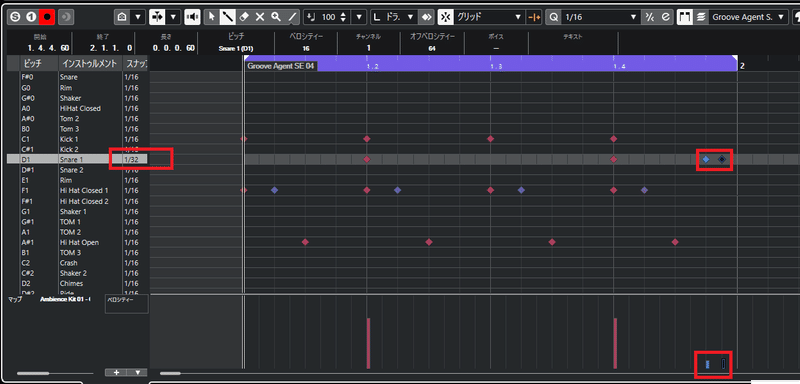This screenshot has height=384, width=800.
Task: Open the Groove Agent S. part dropdown
Action: tap(748, 17)
